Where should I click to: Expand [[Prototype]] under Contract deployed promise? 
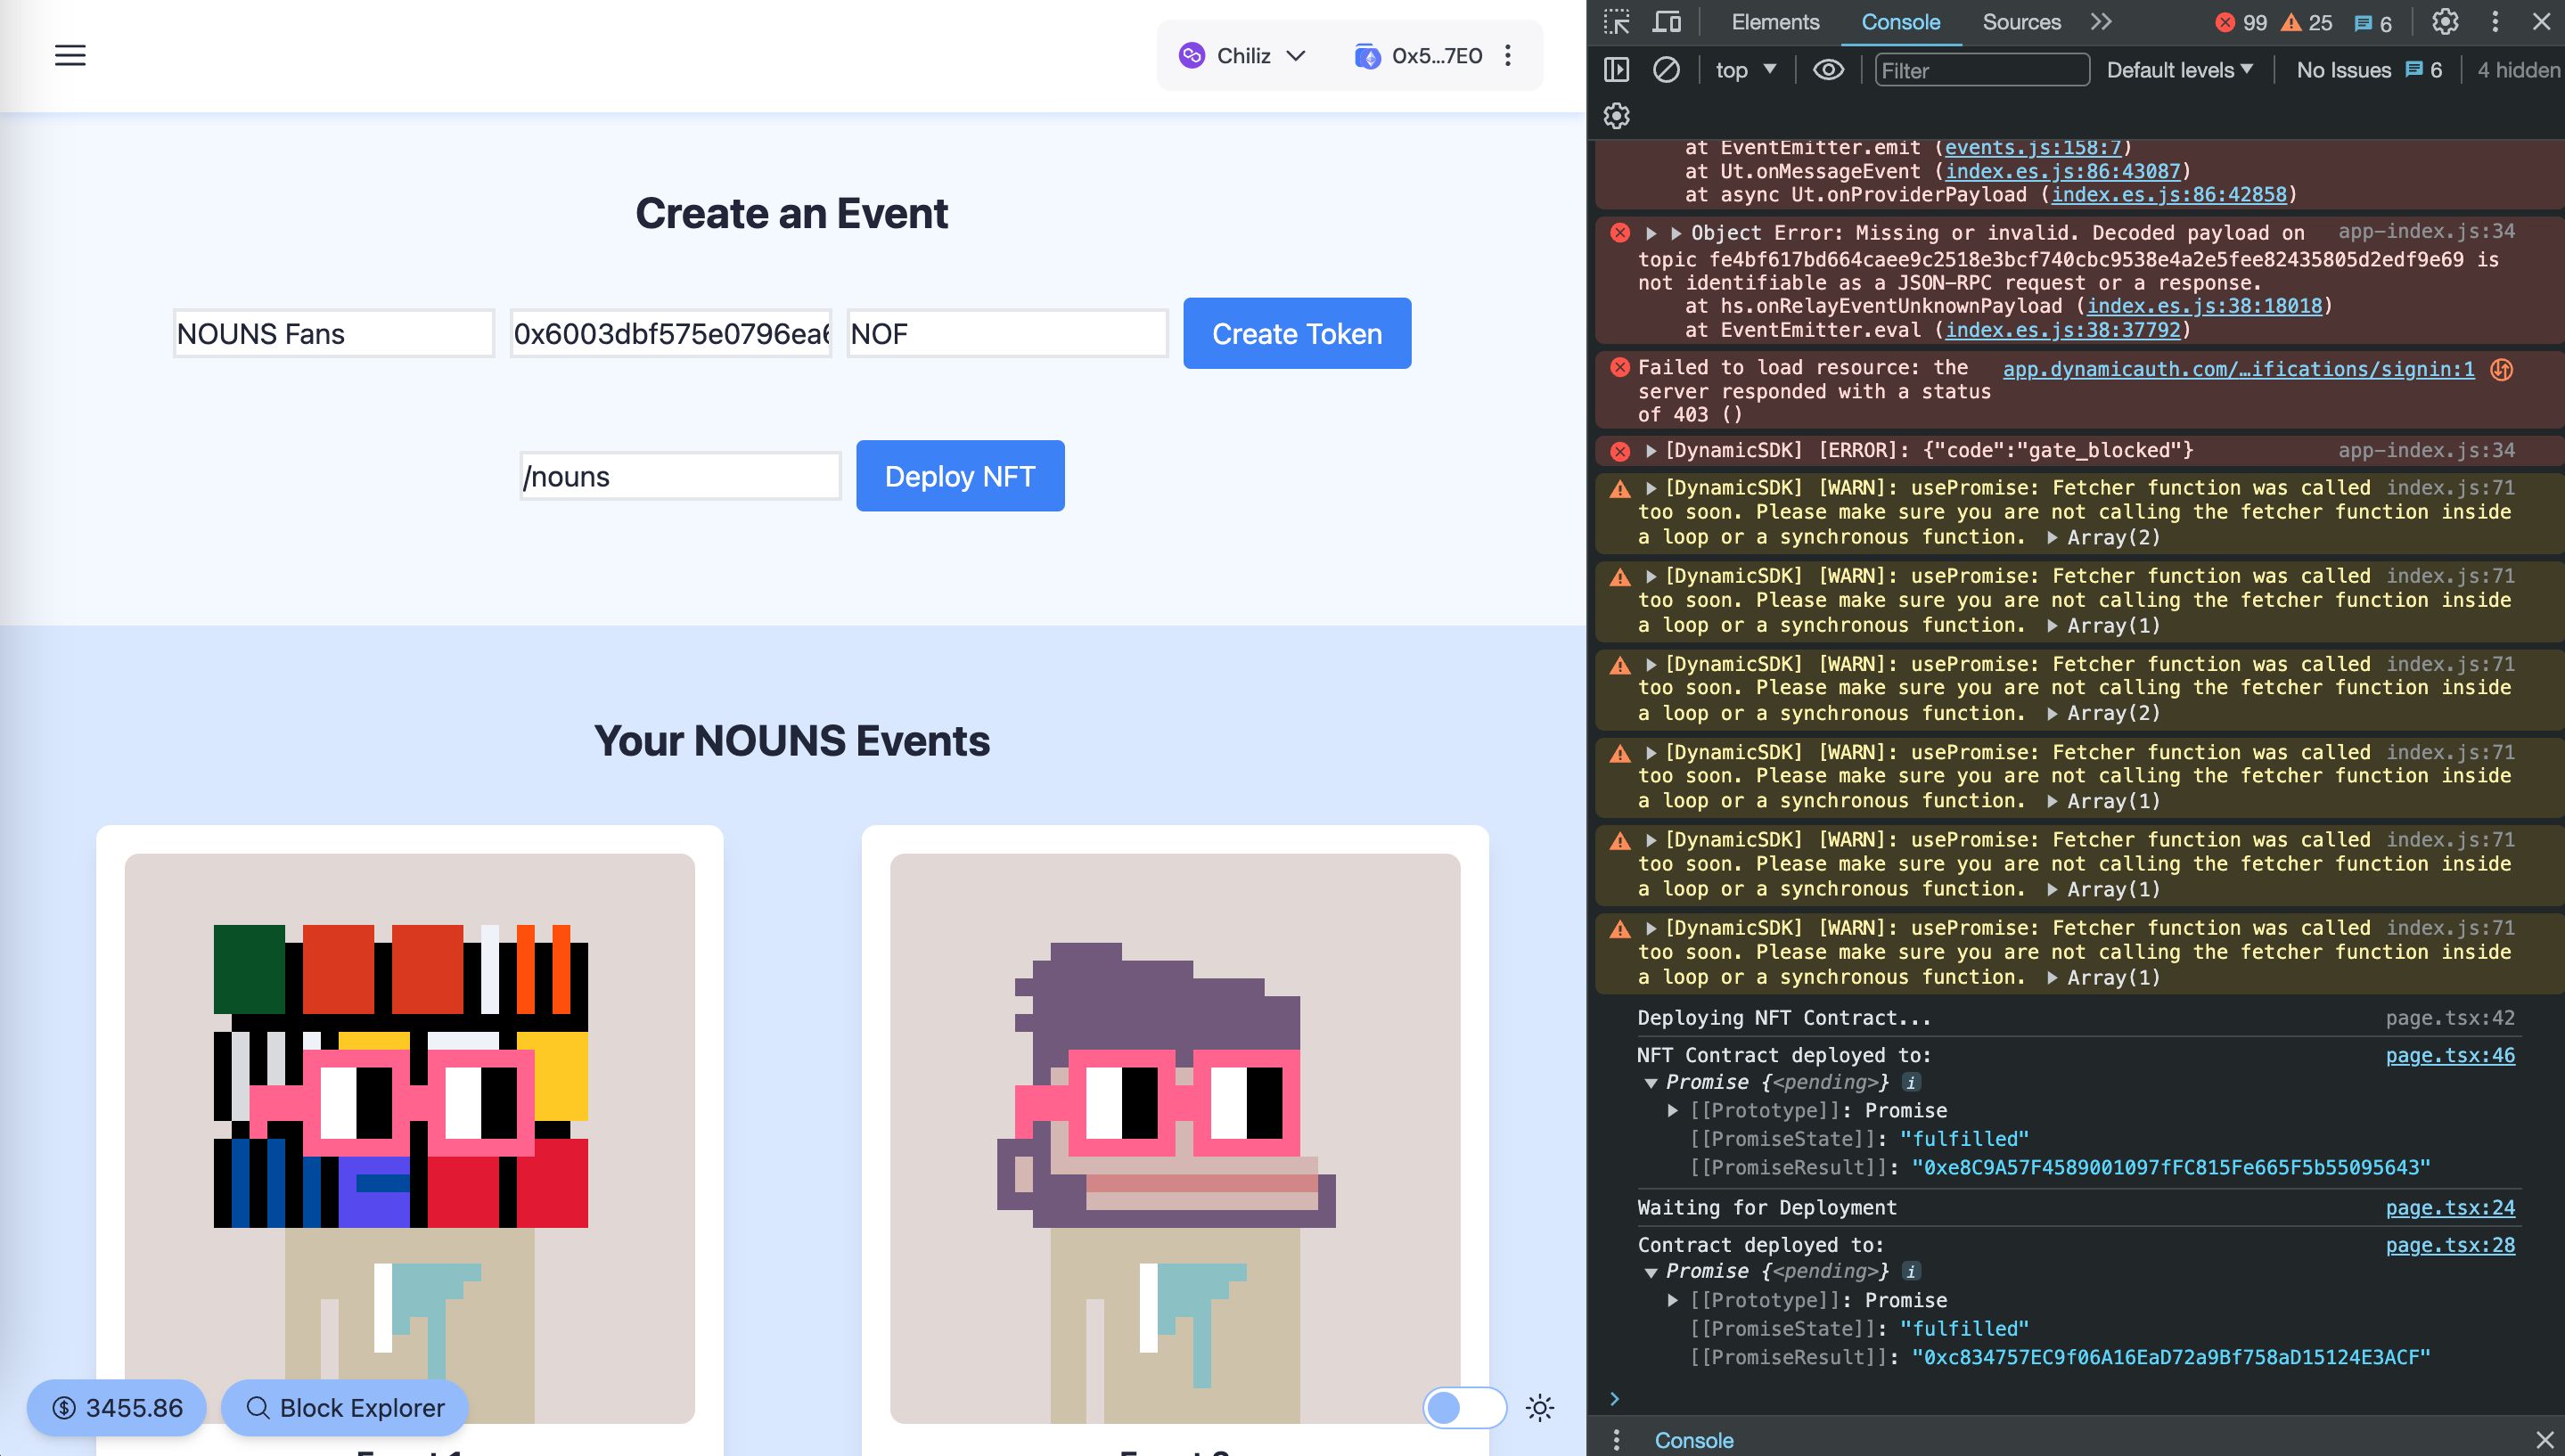click(1672, 1301)
